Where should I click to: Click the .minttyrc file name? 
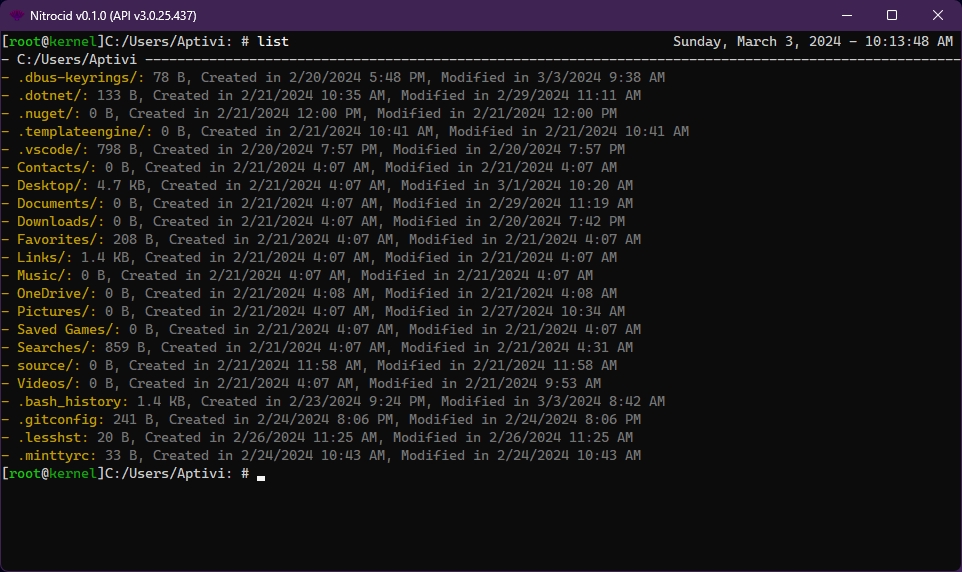pos(56,456)
